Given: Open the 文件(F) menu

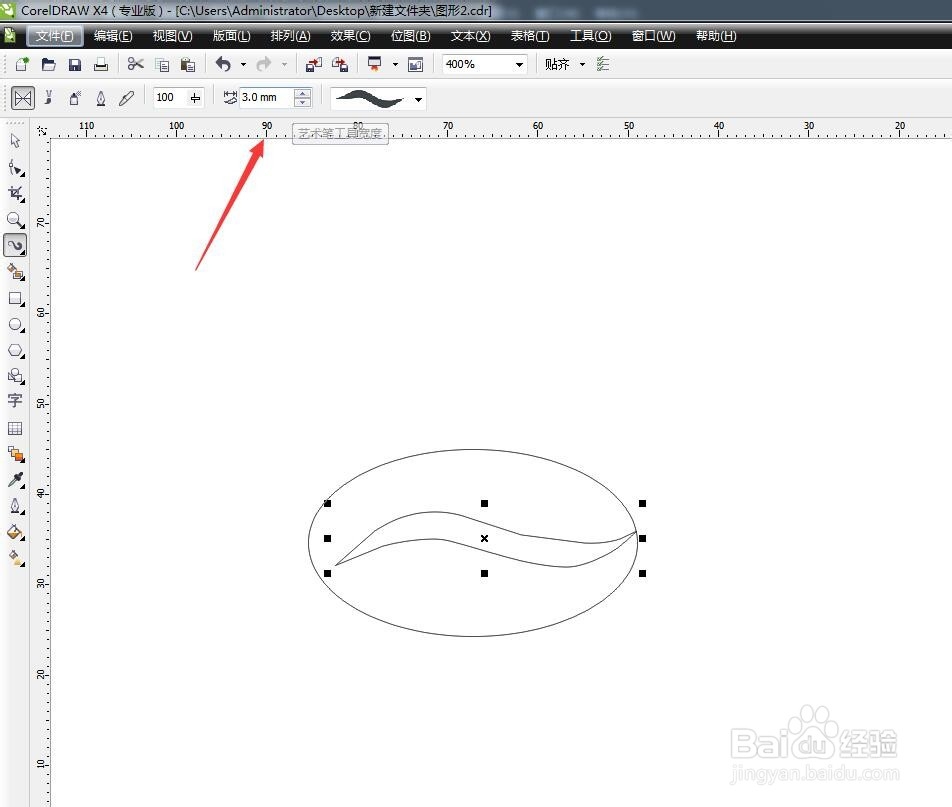Looking at the screenshot, I should point(55,36).
